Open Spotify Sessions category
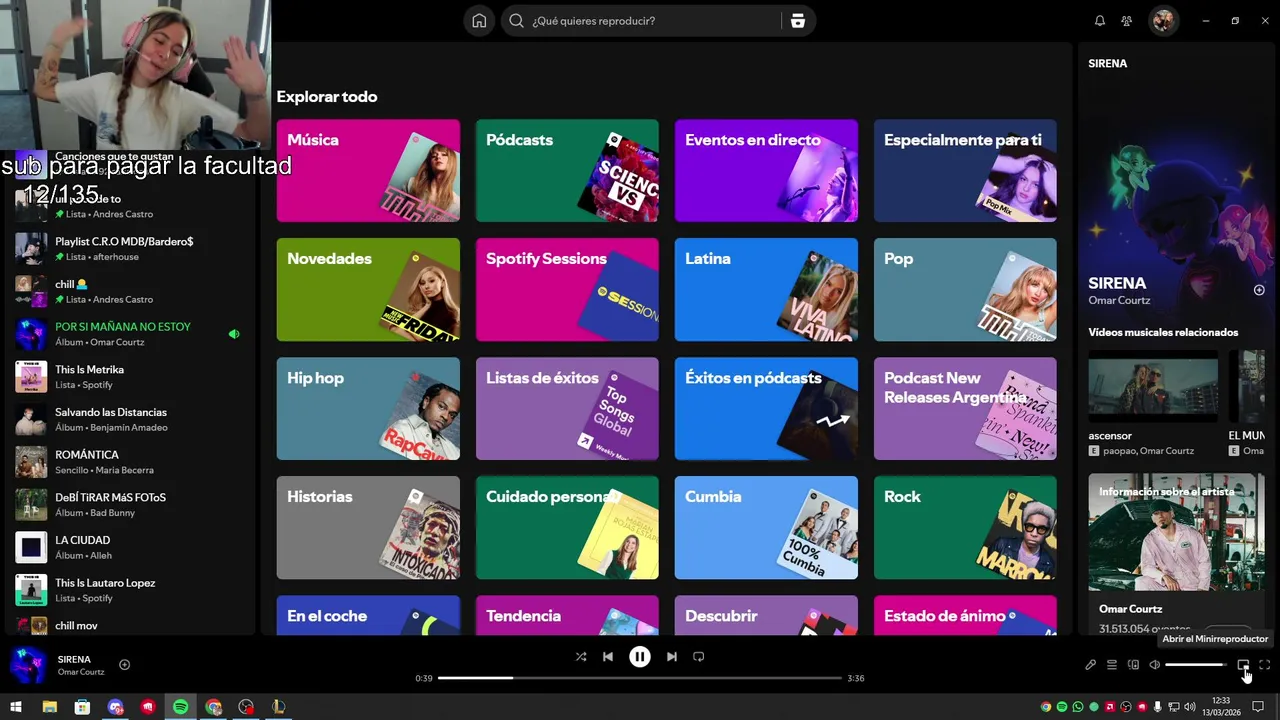This screenshot has height=720, width=1280. (x=567, y=290)
